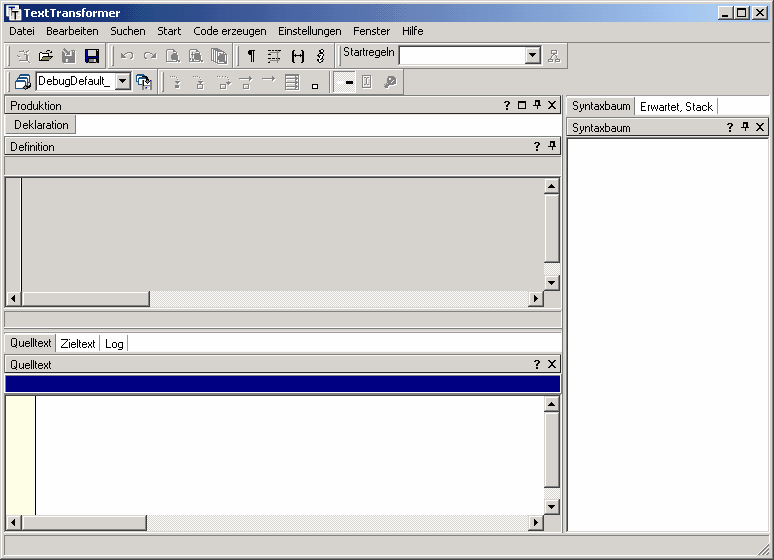Open the Bearbeiten menu

tap(72, 31)
